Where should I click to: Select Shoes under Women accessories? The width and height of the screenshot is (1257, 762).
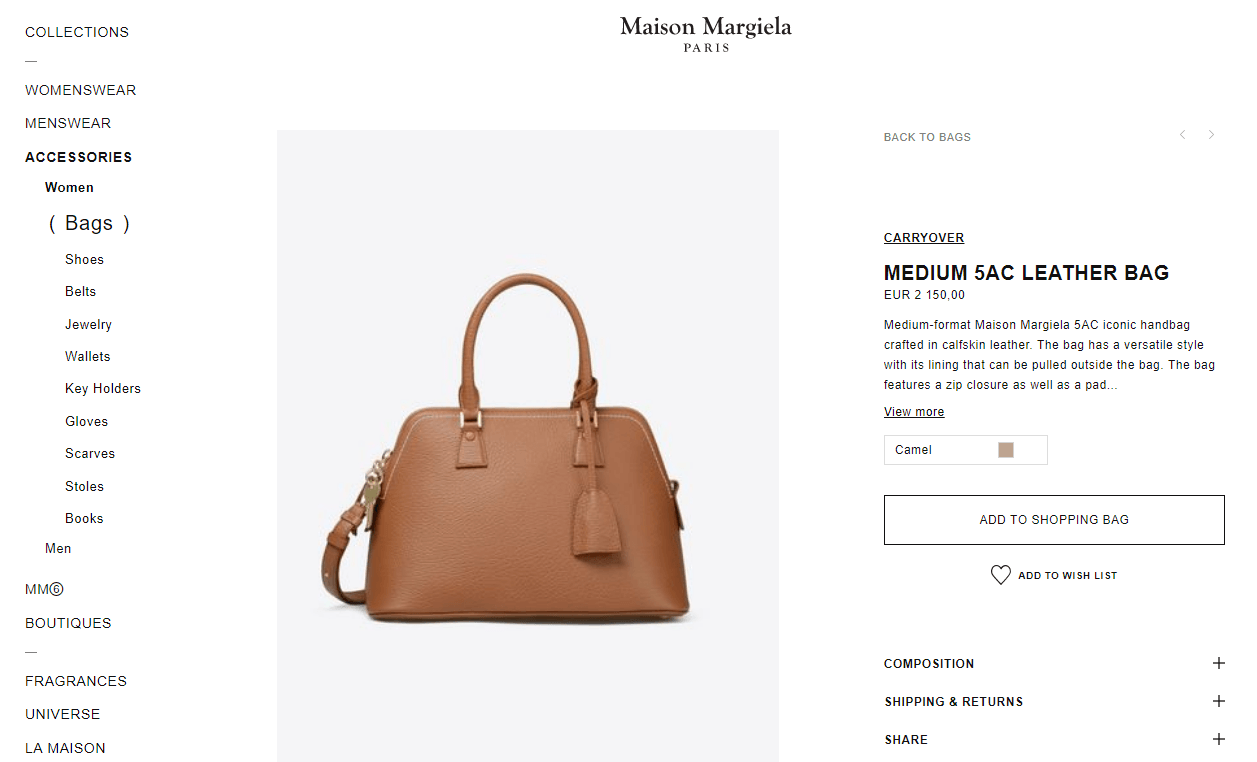point(84,259)
